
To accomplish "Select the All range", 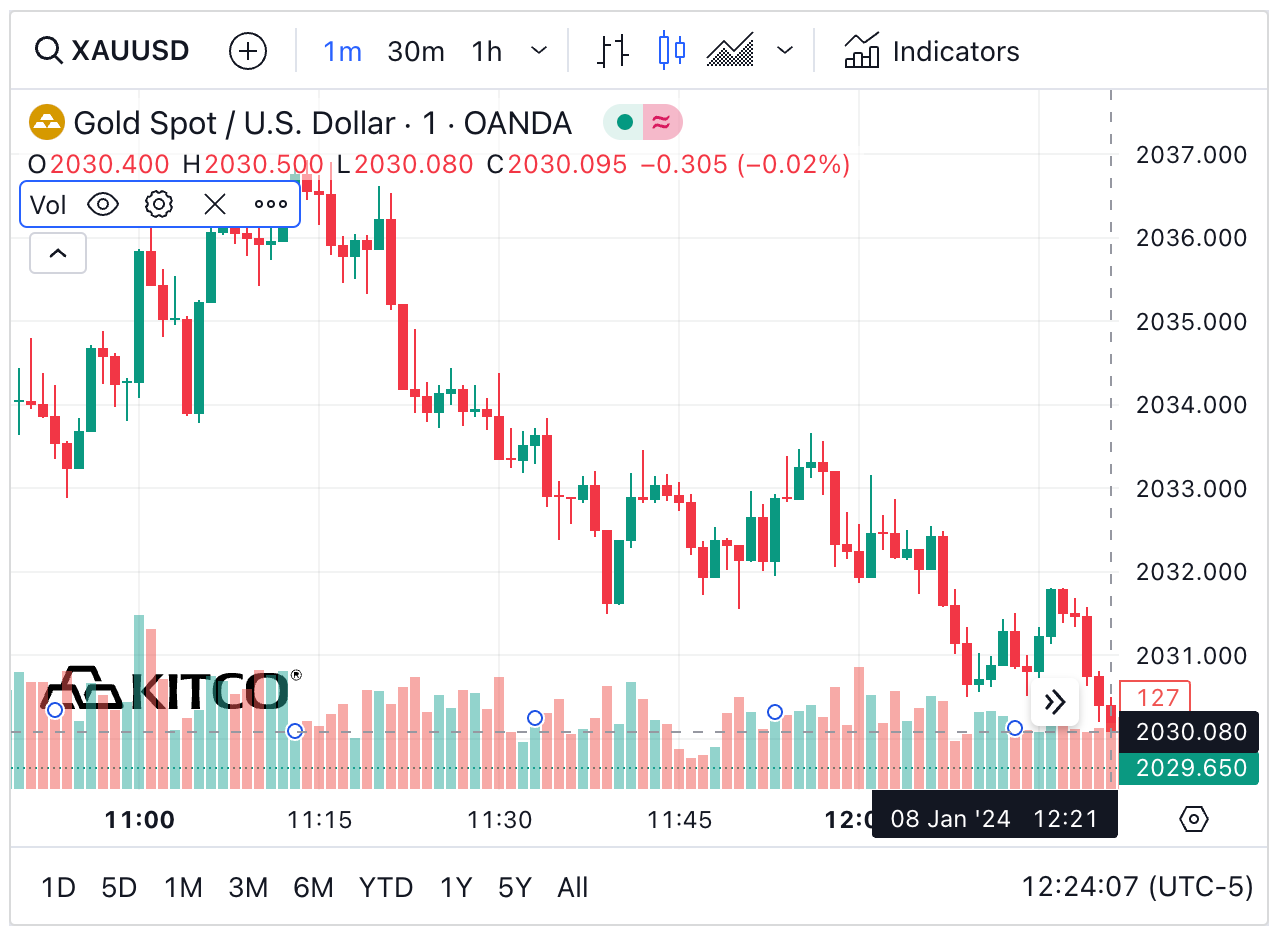I will pyautogui.click(x=573, y=887).
